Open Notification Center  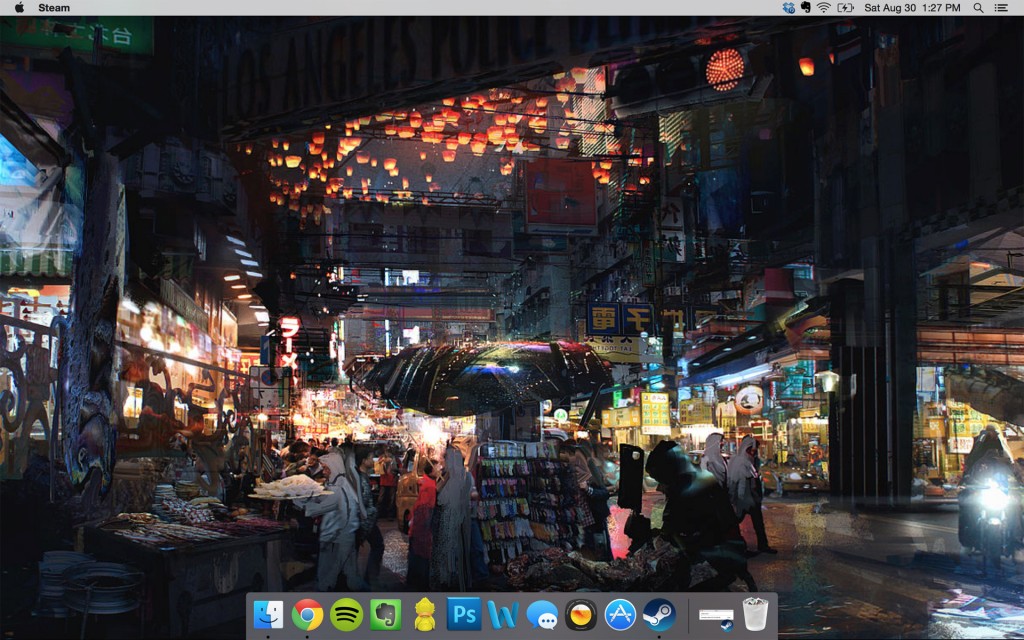click(1001, 8)
